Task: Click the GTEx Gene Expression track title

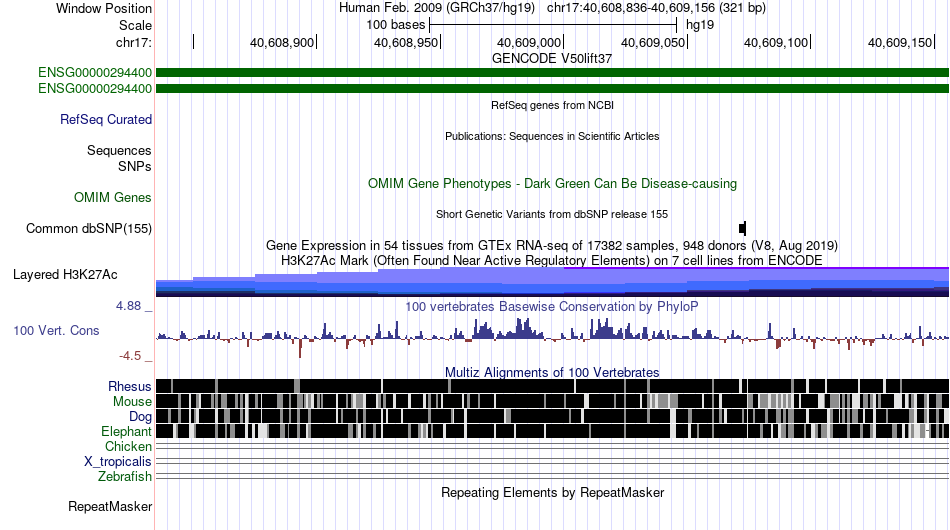Action: [x=552, y=245]
